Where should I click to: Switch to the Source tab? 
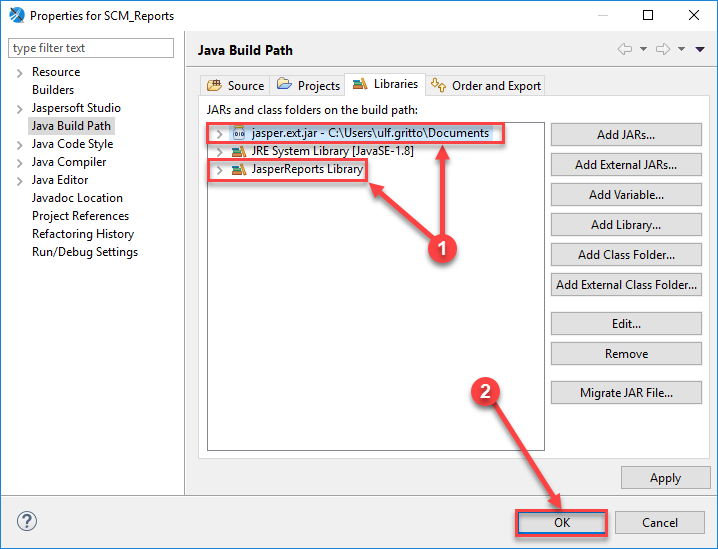(236, 86)
